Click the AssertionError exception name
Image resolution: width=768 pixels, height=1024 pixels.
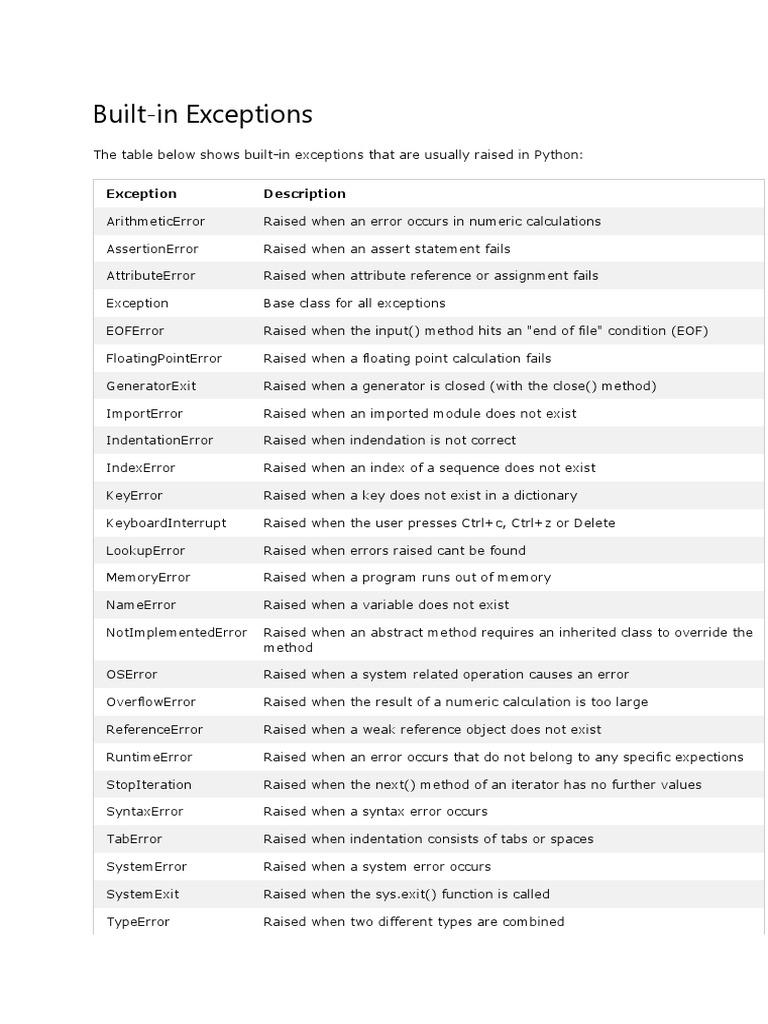pos(152,249)
